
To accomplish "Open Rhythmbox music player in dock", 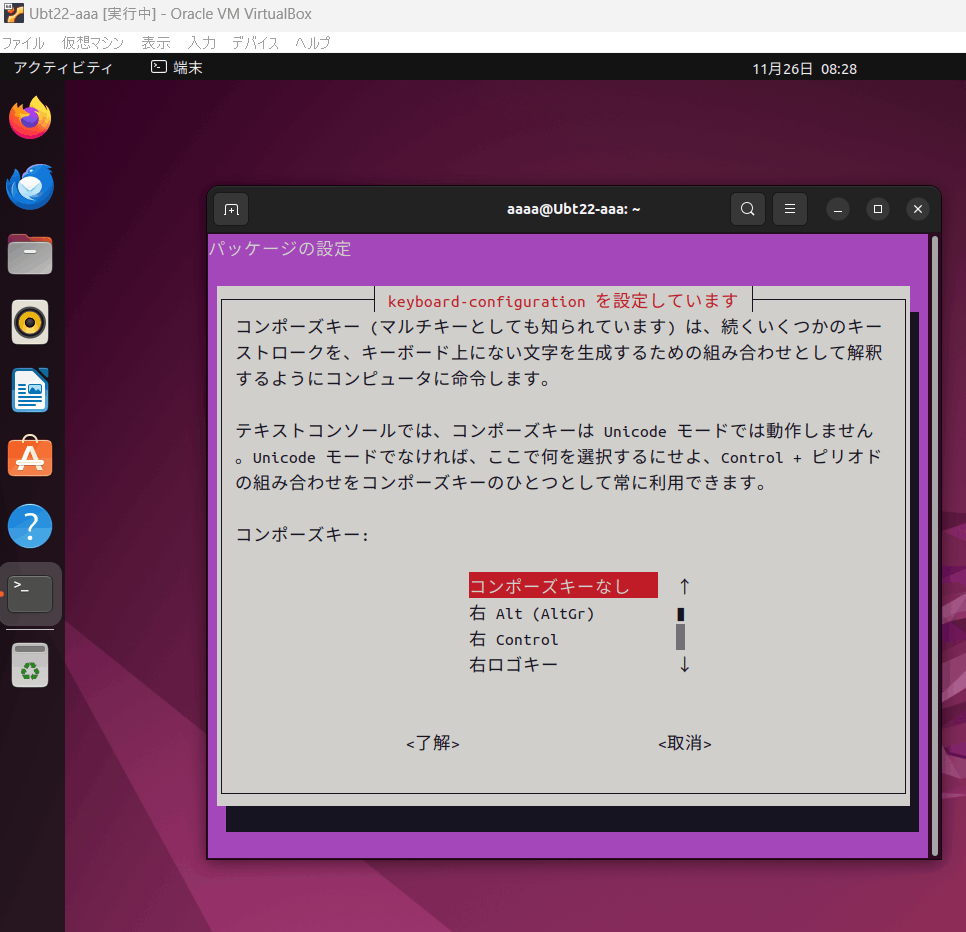I will coord(30,322).
